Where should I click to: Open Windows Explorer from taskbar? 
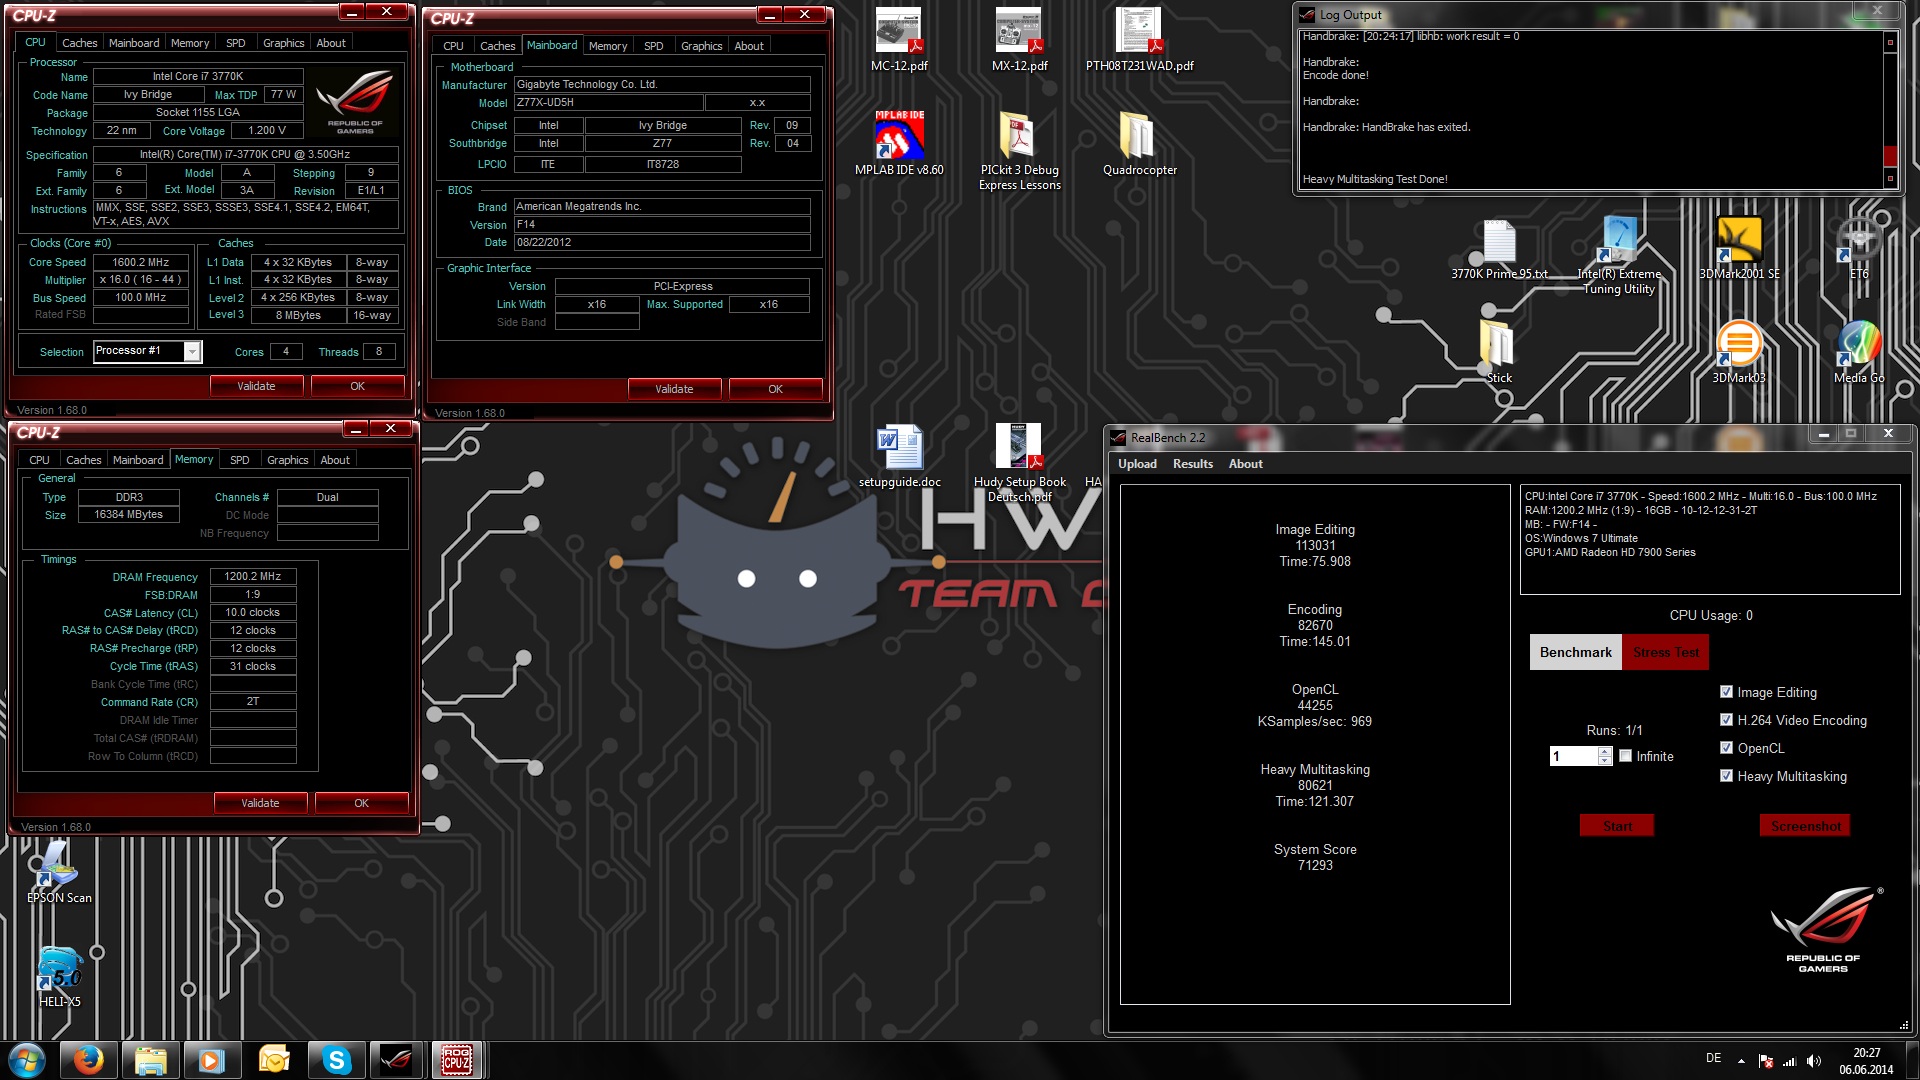pos(150,1060)
